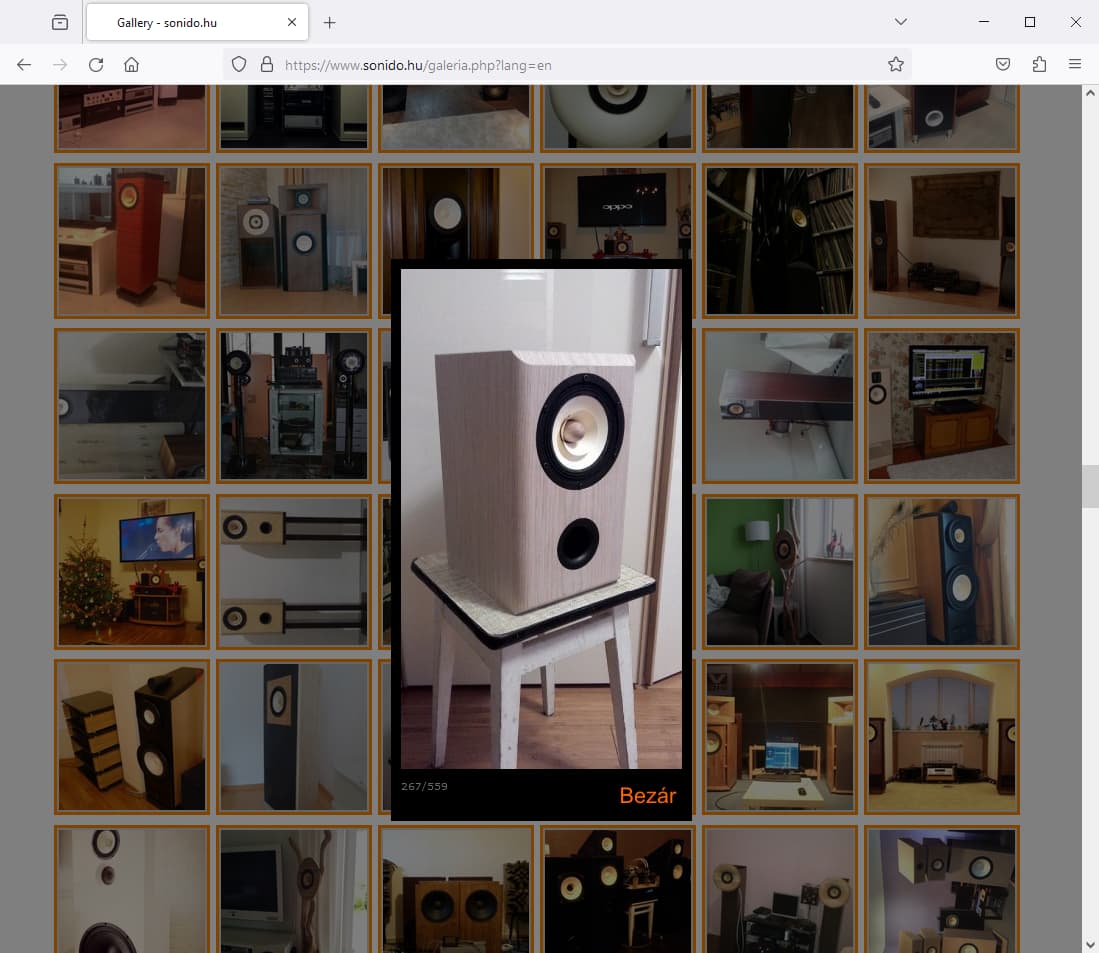Bookmark this page with the star
The width and height of the screenshot is (1099, 953).
895,65
